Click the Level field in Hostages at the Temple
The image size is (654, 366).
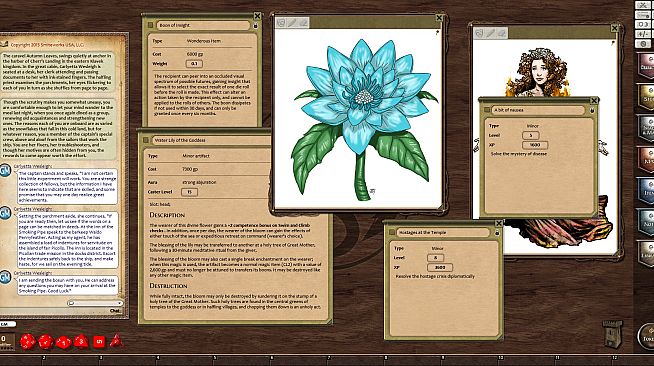point(435,258)
